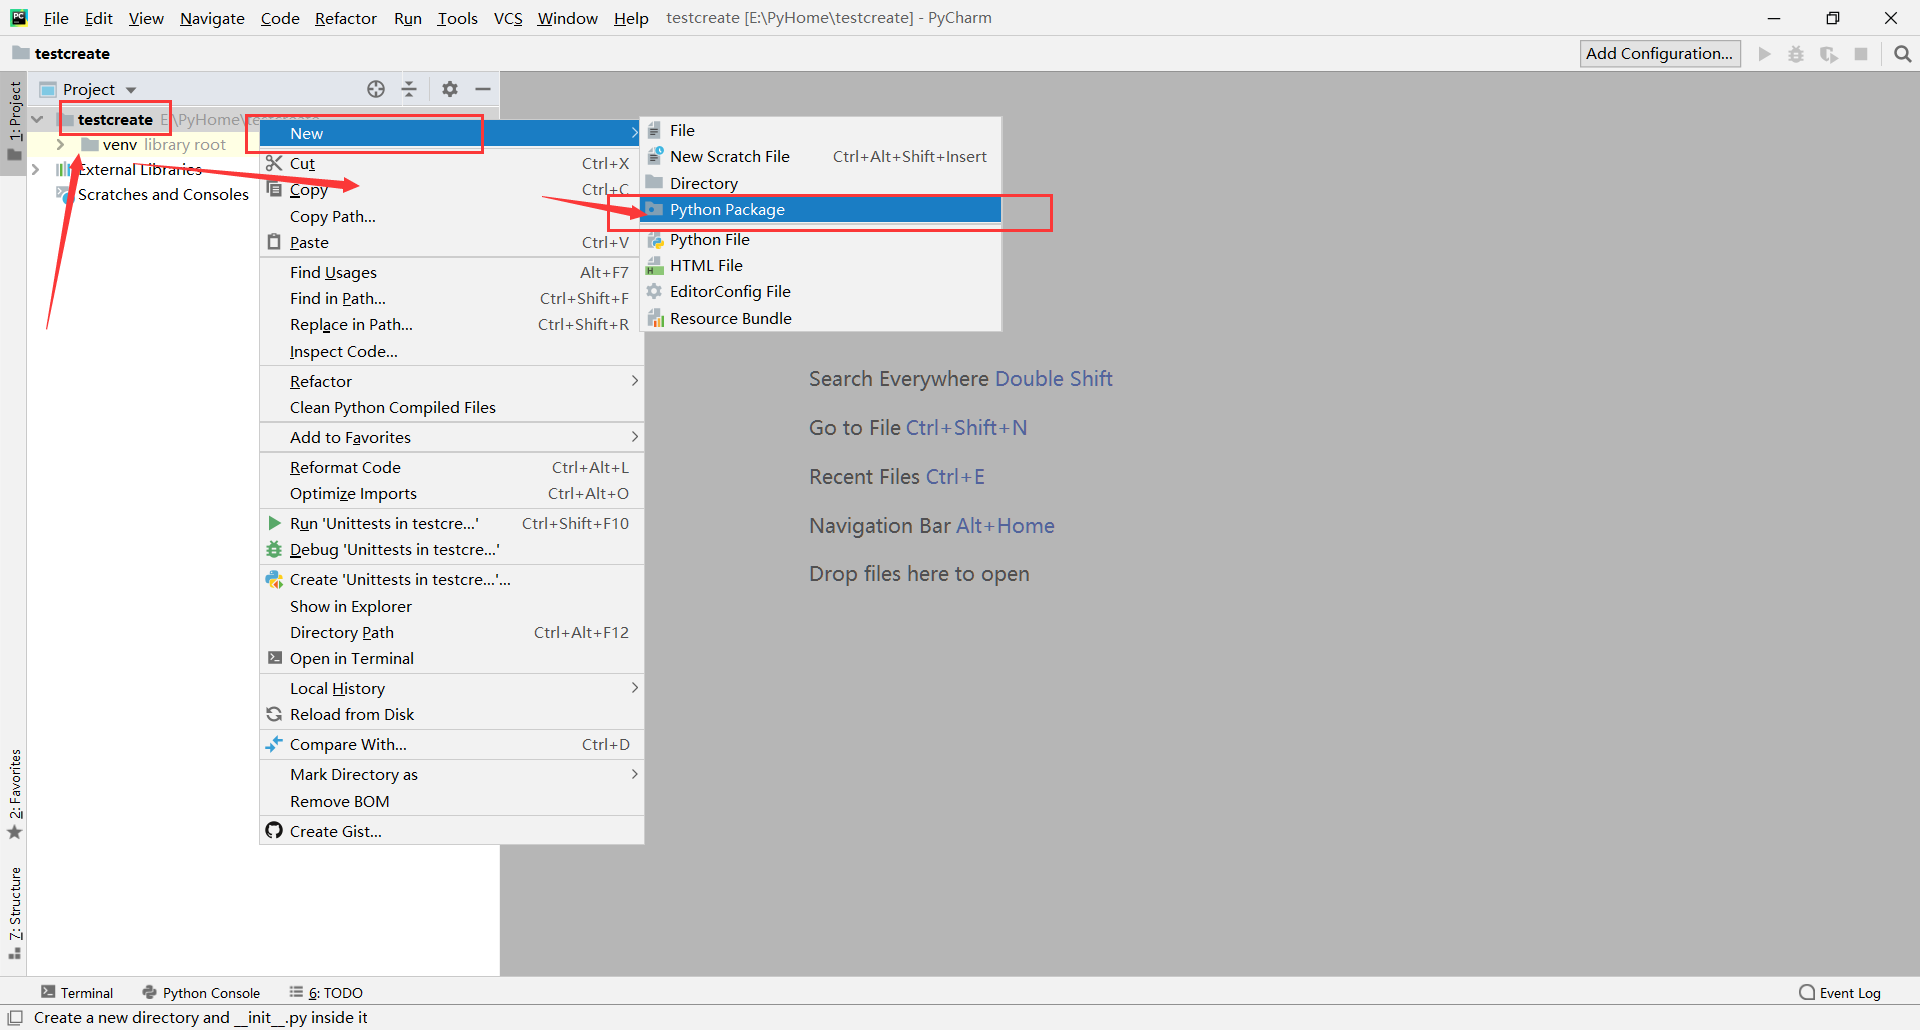Click the PyCharm logo icon in title bar

[19, 17]
